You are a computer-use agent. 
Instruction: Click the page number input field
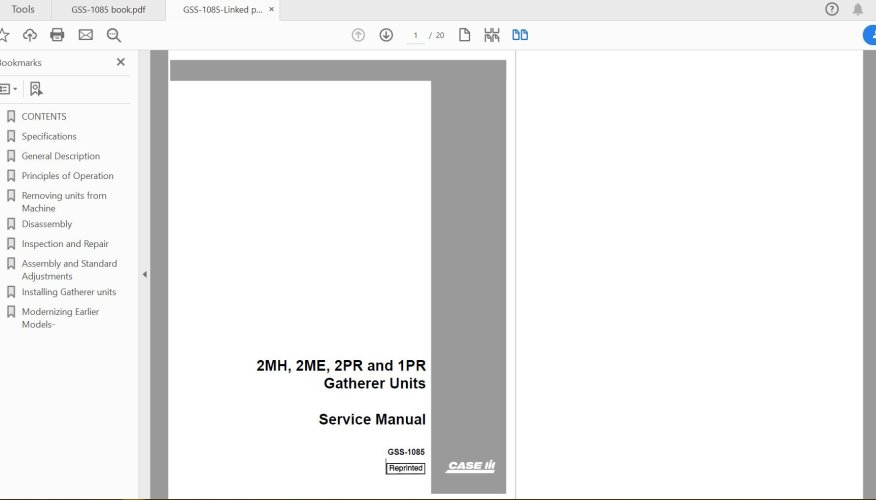point(415,35)
